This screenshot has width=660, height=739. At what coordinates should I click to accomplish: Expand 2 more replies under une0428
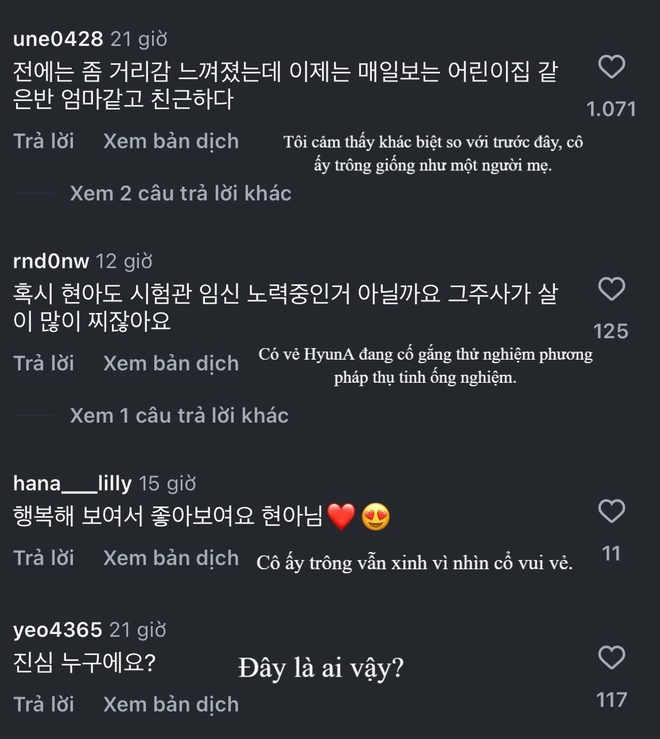(180, 193)
